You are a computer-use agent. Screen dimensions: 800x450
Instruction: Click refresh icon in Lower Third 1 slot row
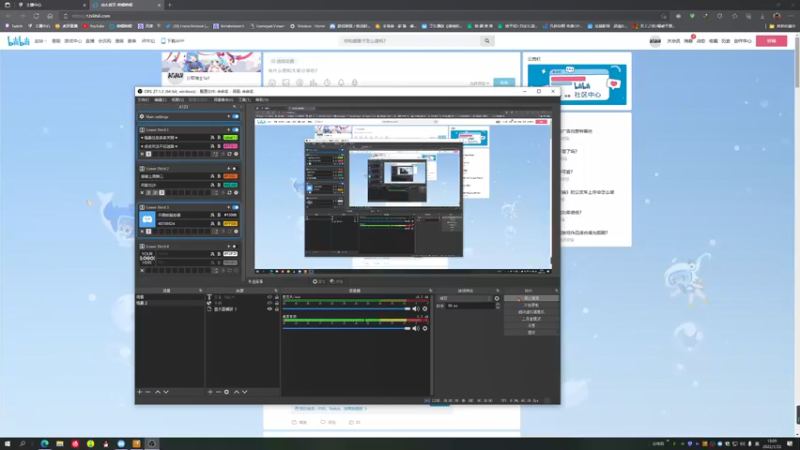click(229, 154)
